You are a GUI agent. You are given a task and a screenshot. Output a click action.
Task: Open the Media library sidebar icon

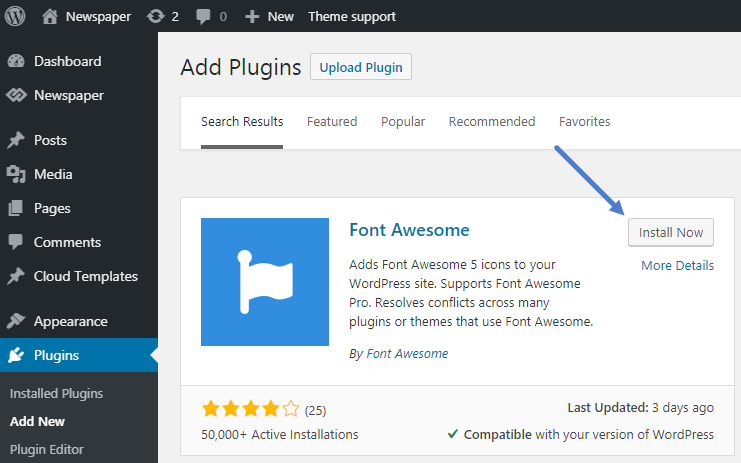(x=15, y=174)
